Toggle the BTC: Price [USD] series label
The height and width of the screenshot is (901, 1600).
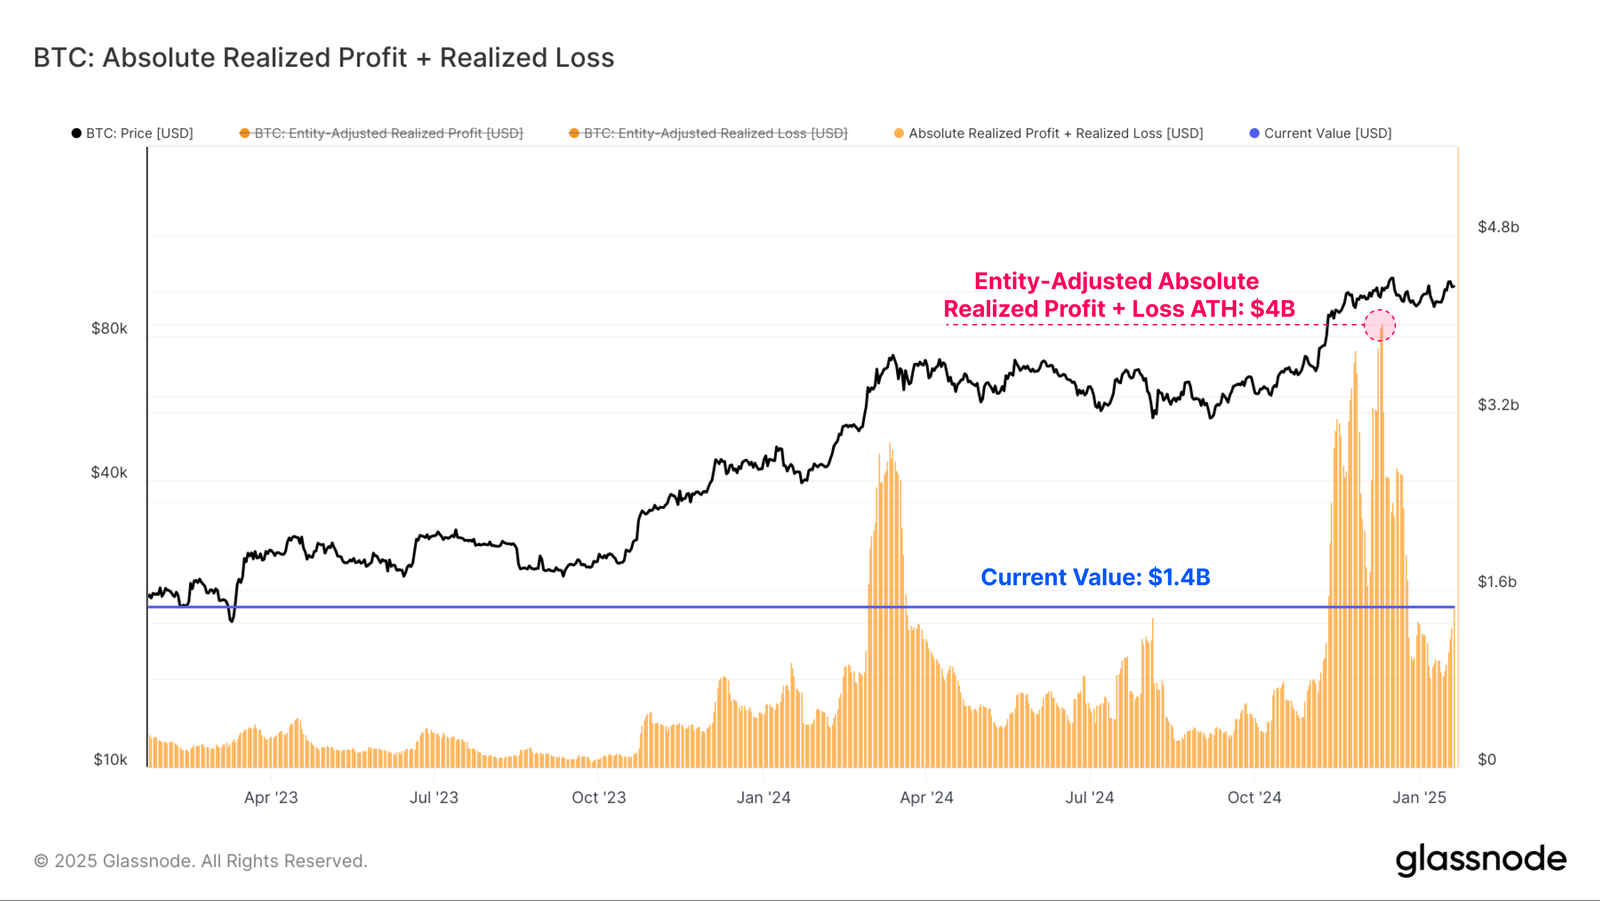point(139,133)
